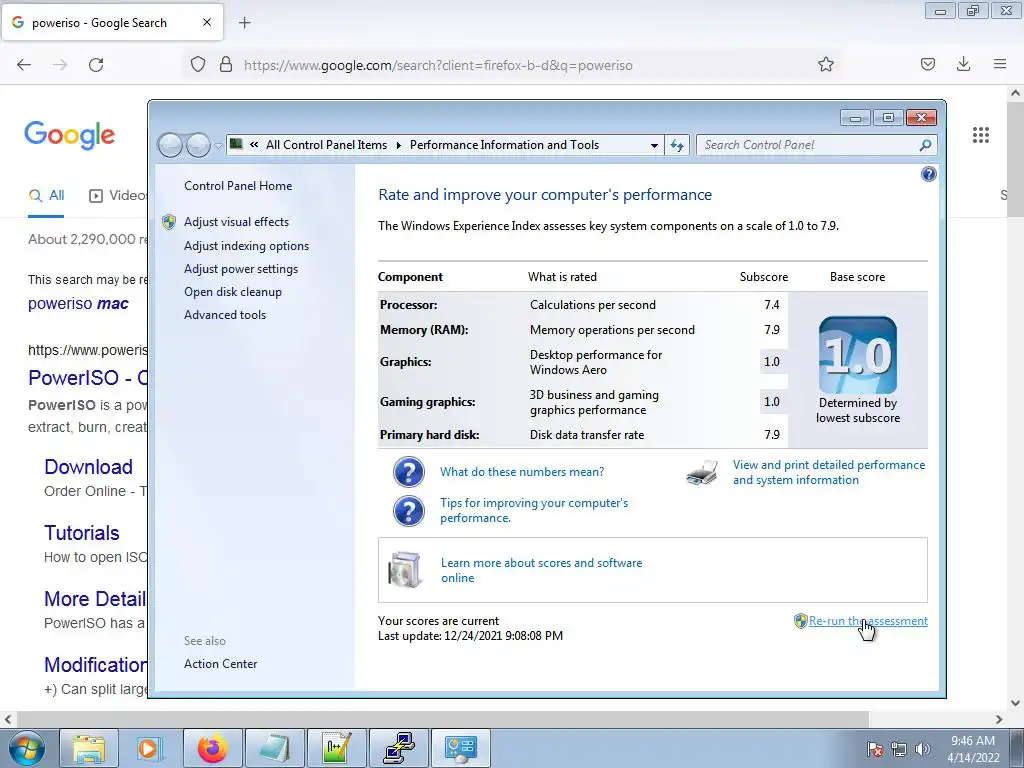The image size is (1024, 768).
Task: Click the Firefox taskbar icon
Action: 213,748
